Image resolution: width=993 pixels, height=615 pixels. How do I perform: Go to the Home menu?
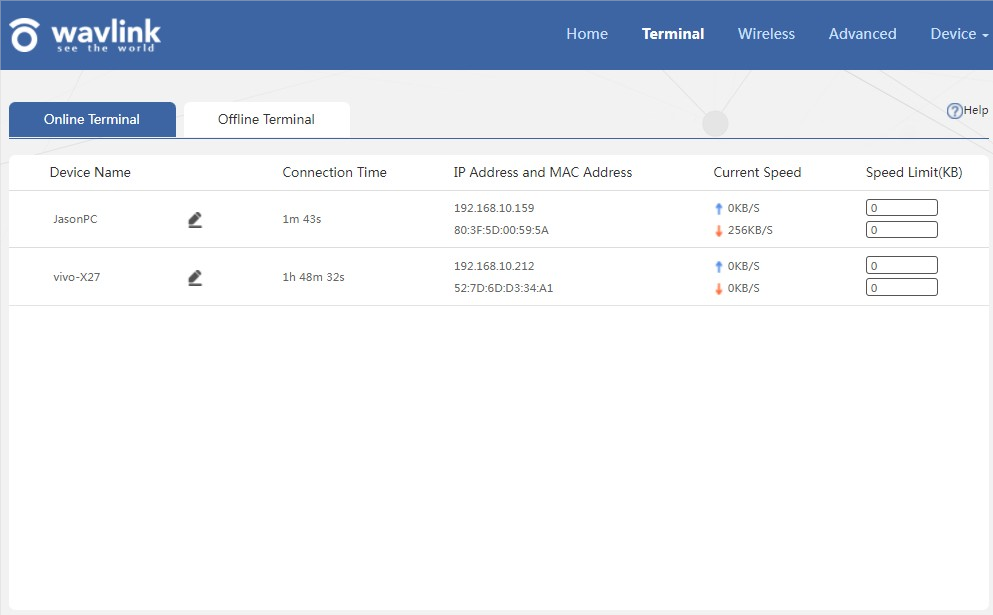(x=587, y=34)
